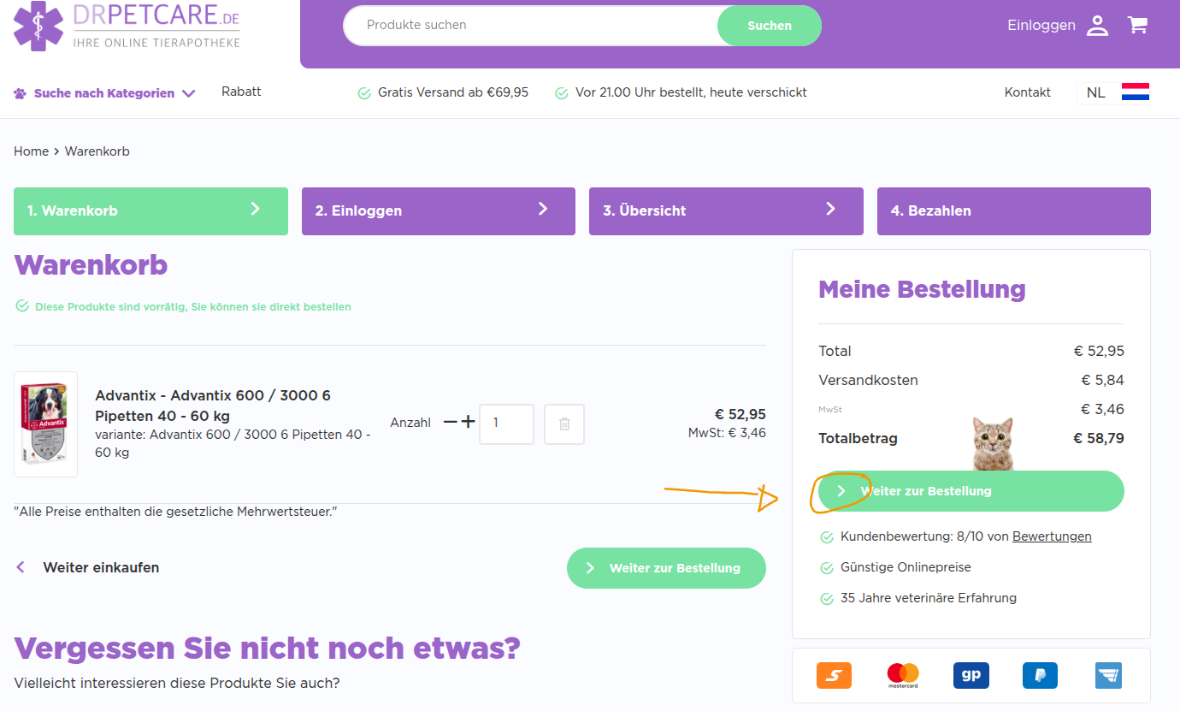Click Weiter einkaufen link
The image size is (1180, 711).
coord(101,567)
